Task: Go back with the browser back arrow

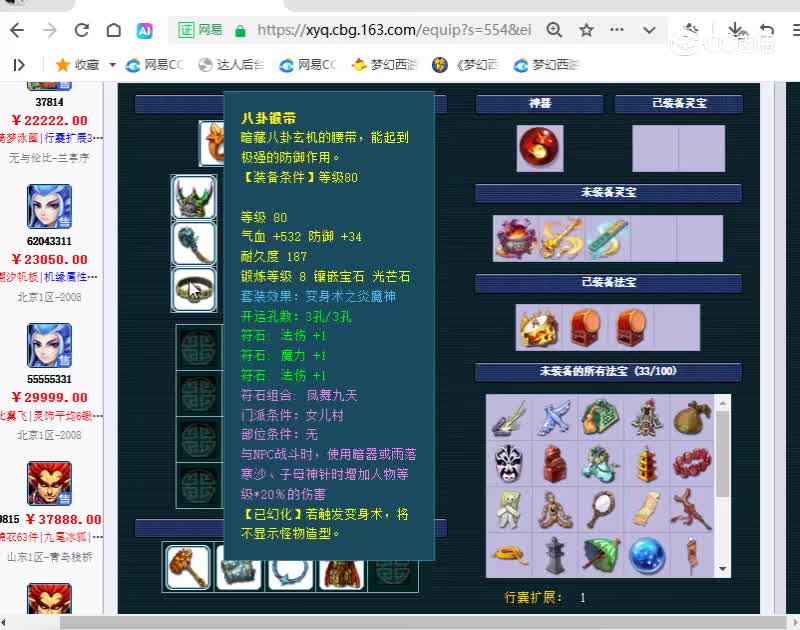Action: click(17, 31)
